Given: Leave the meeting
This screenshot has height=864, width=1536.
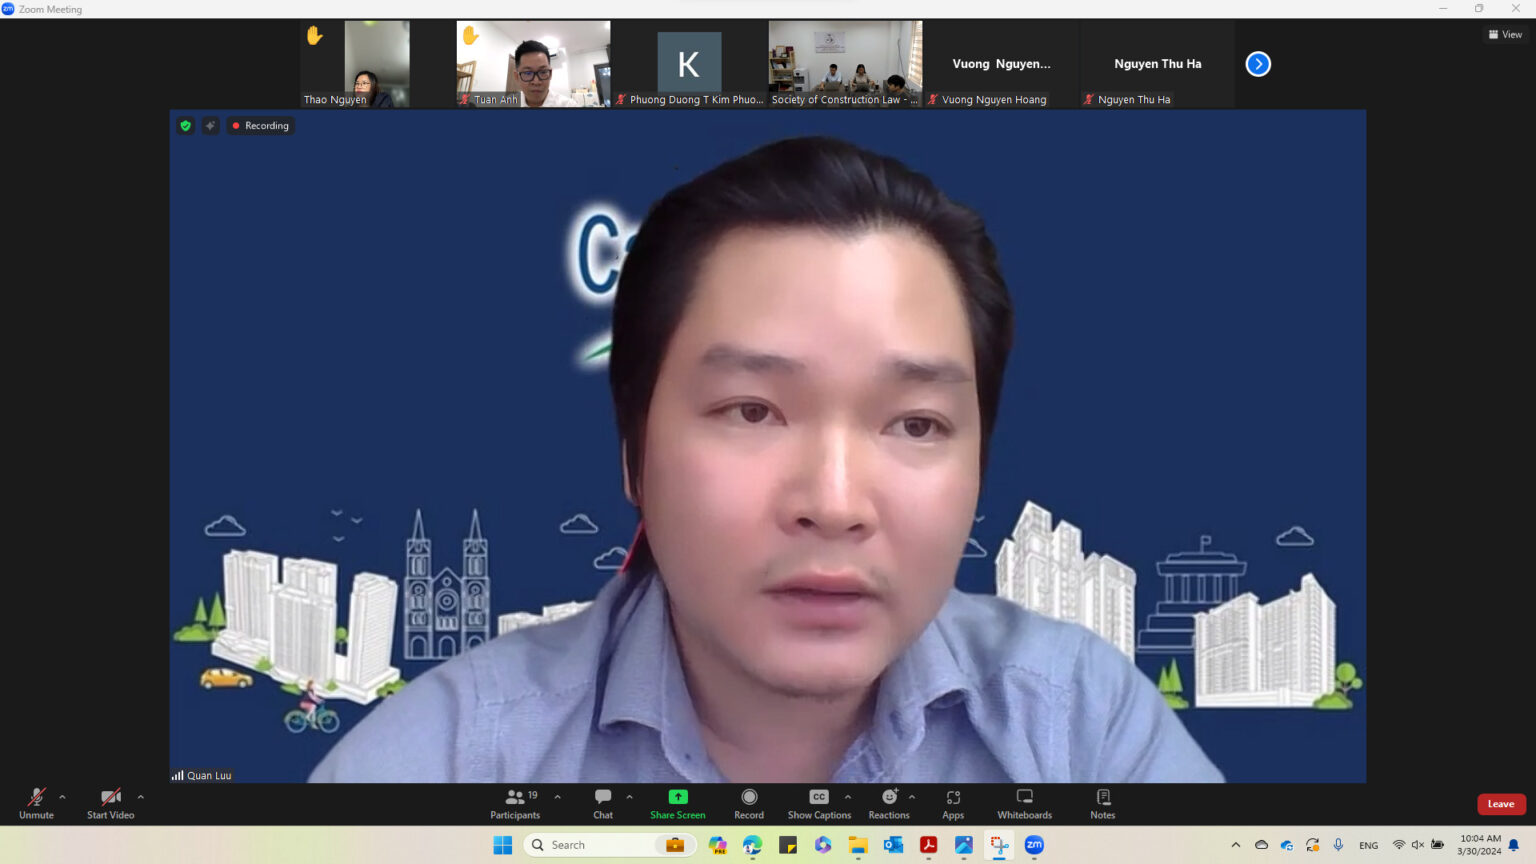Looking at the screenshot, I should tap(1500, 804).
